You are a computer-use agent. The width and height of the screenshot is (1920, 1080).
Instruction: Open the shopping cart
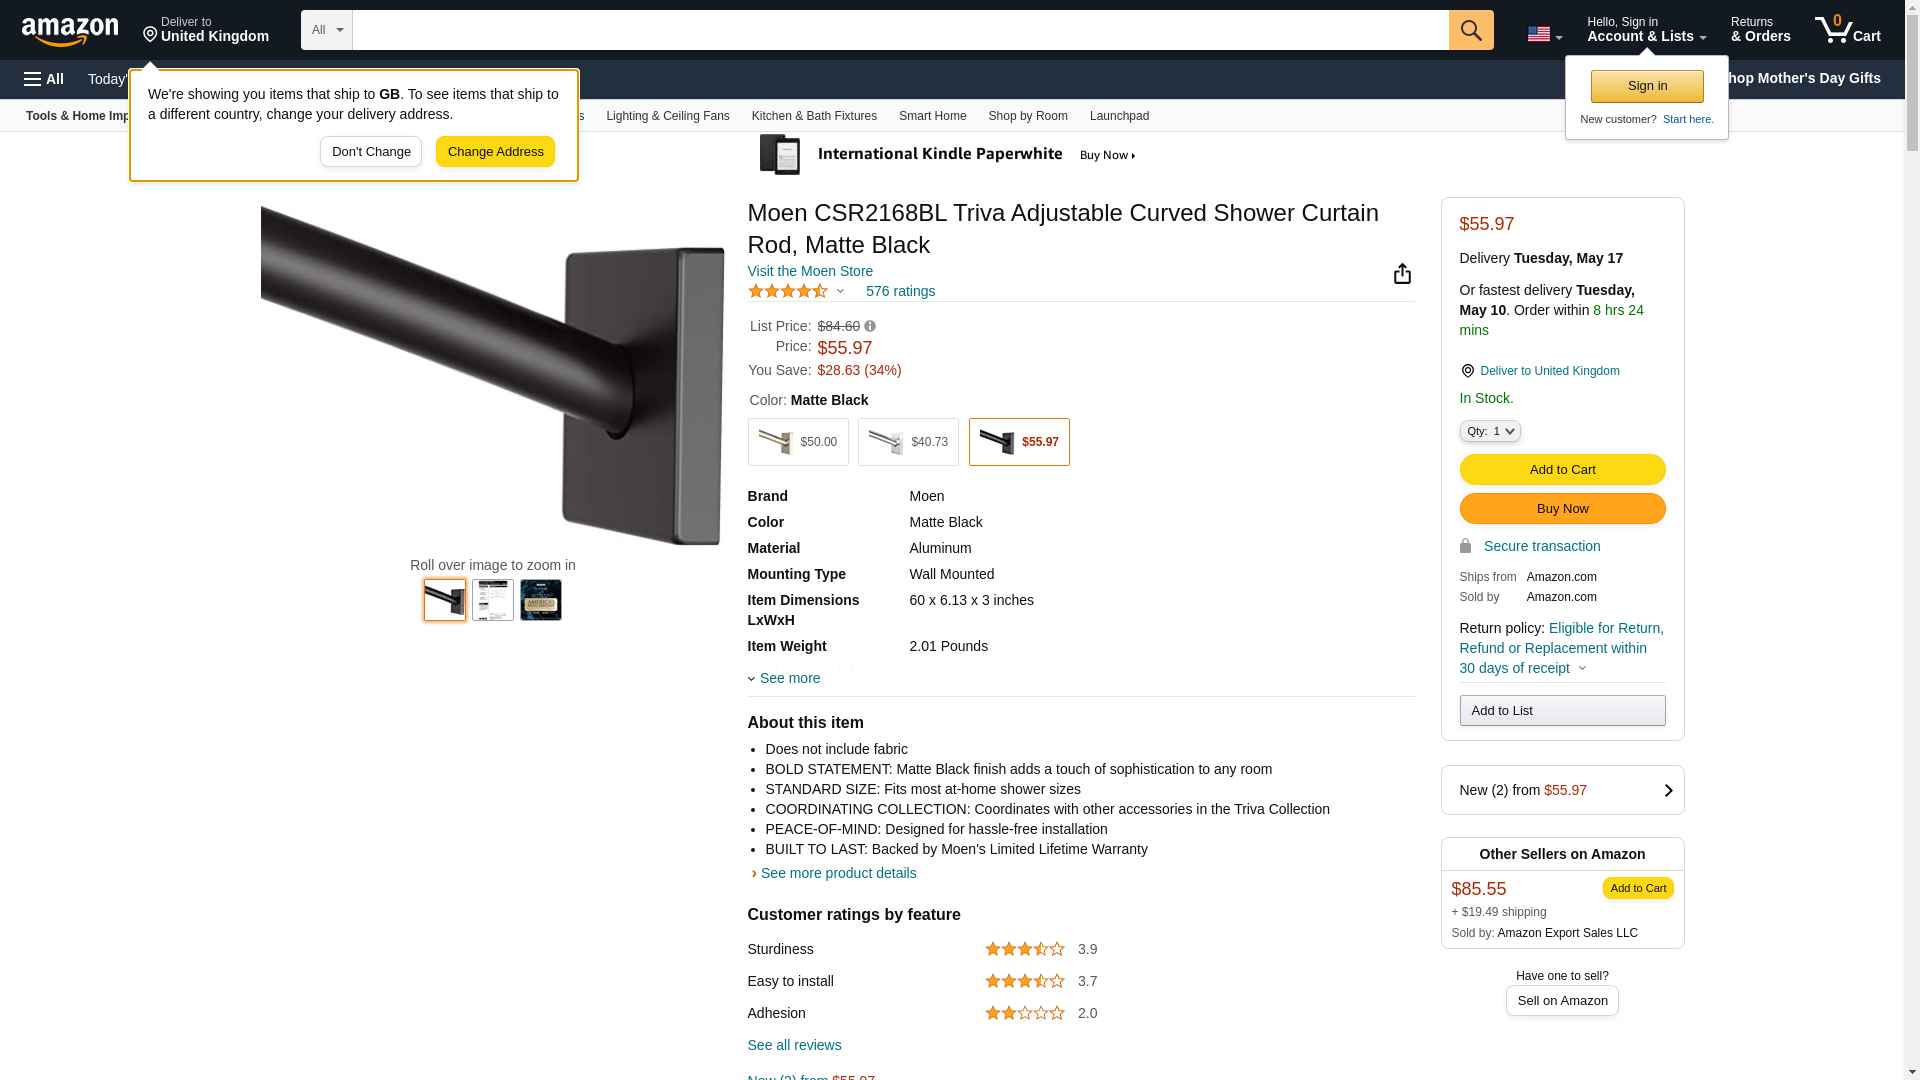(1847, 30)
